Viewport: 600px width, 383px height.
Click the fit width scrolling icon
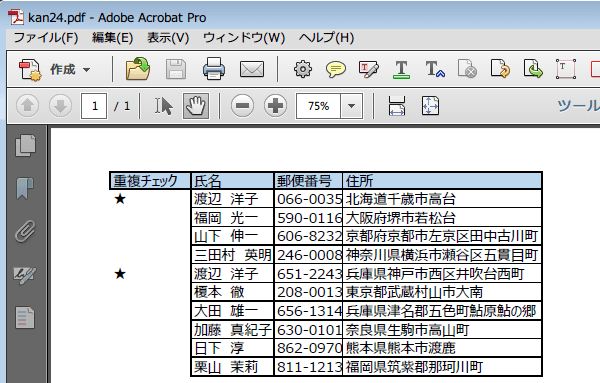(x=397, y=106)
